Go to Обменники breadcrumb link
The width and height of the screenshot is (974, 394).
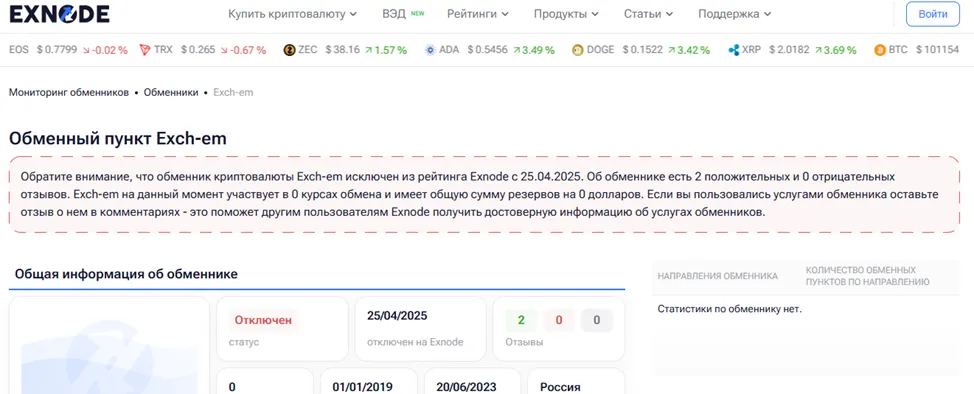171,92
